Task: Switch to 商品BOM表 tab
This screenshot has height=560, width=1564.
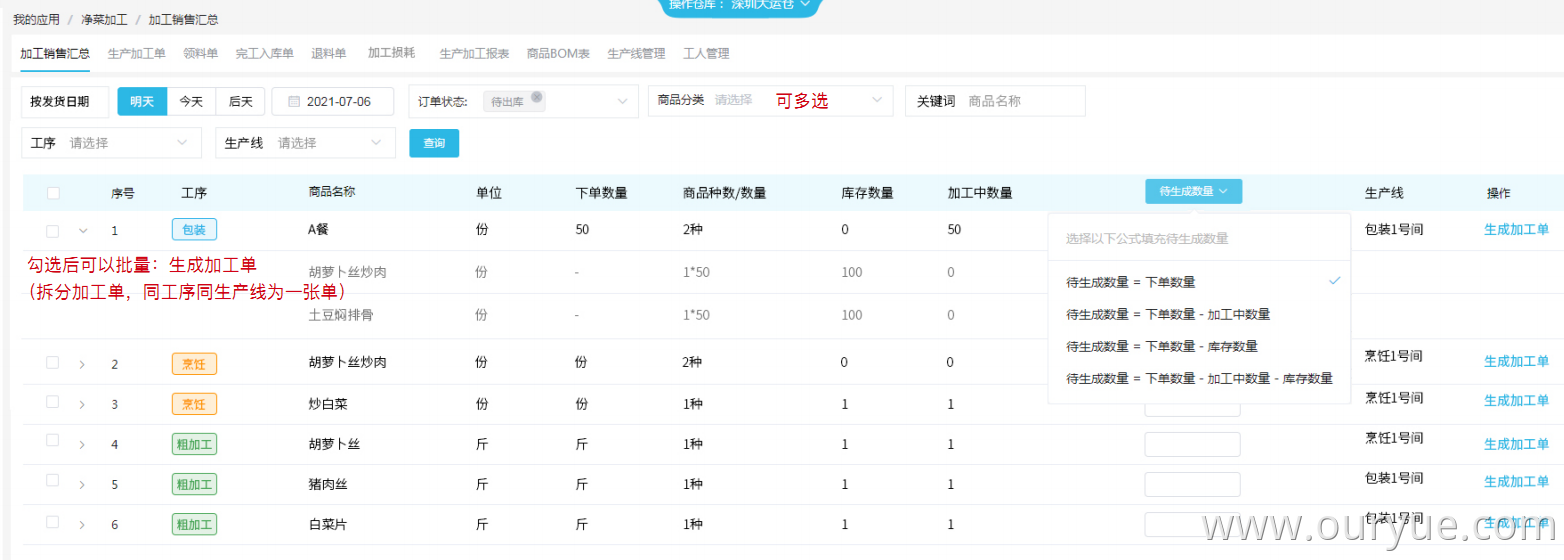Action: (x=557, y=54)
